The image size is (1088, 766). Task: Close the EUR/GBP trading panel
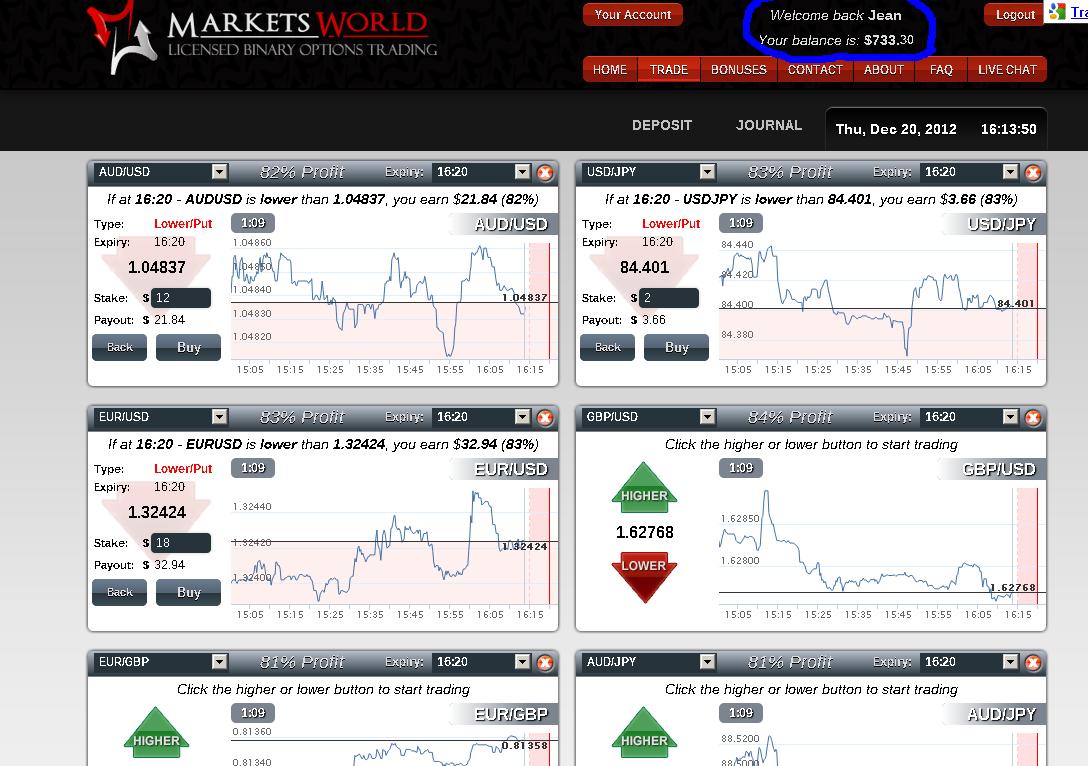(545, 662)
